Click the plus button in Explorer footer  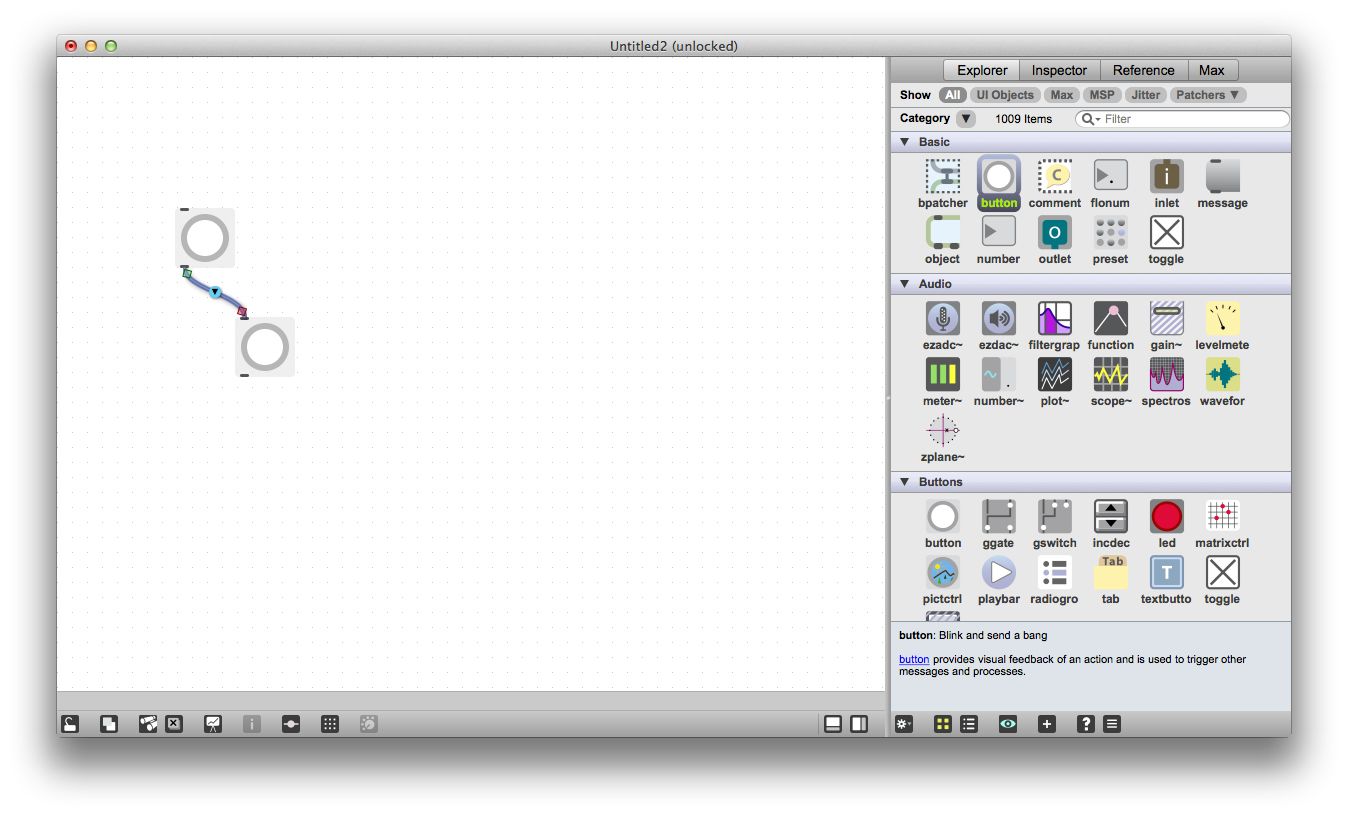[1046, 723]
